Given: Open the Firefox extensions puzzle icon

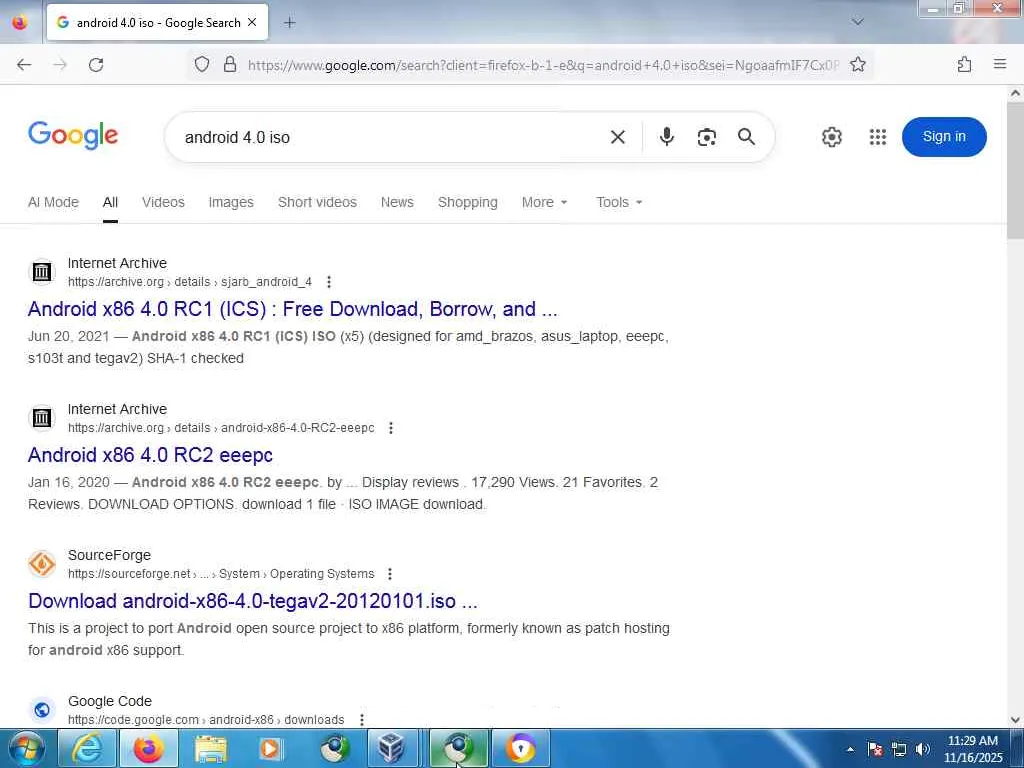Looking at the screenshot, I should pyautogui.click(x=964, y=64).
